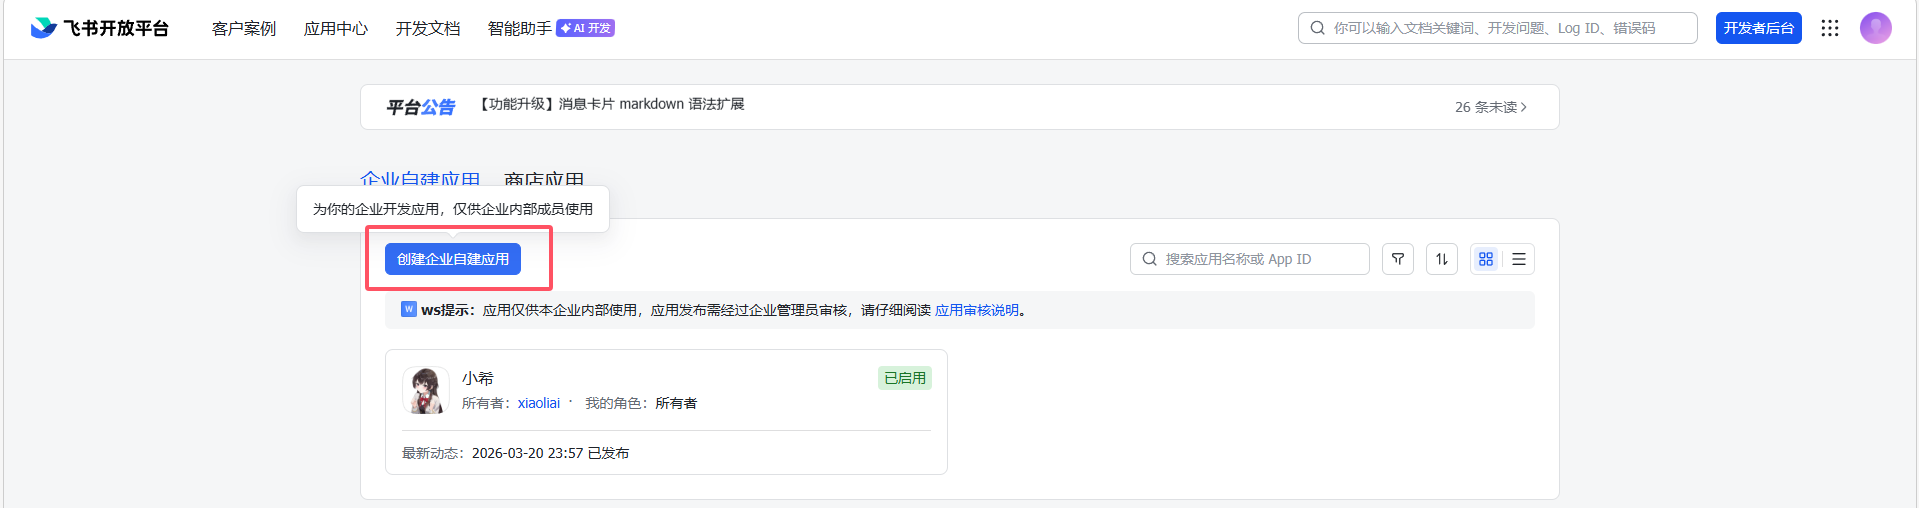Screen dimensions: 1919x508
Task: Open the 应用中心 menu
Action: coord(336,28)
